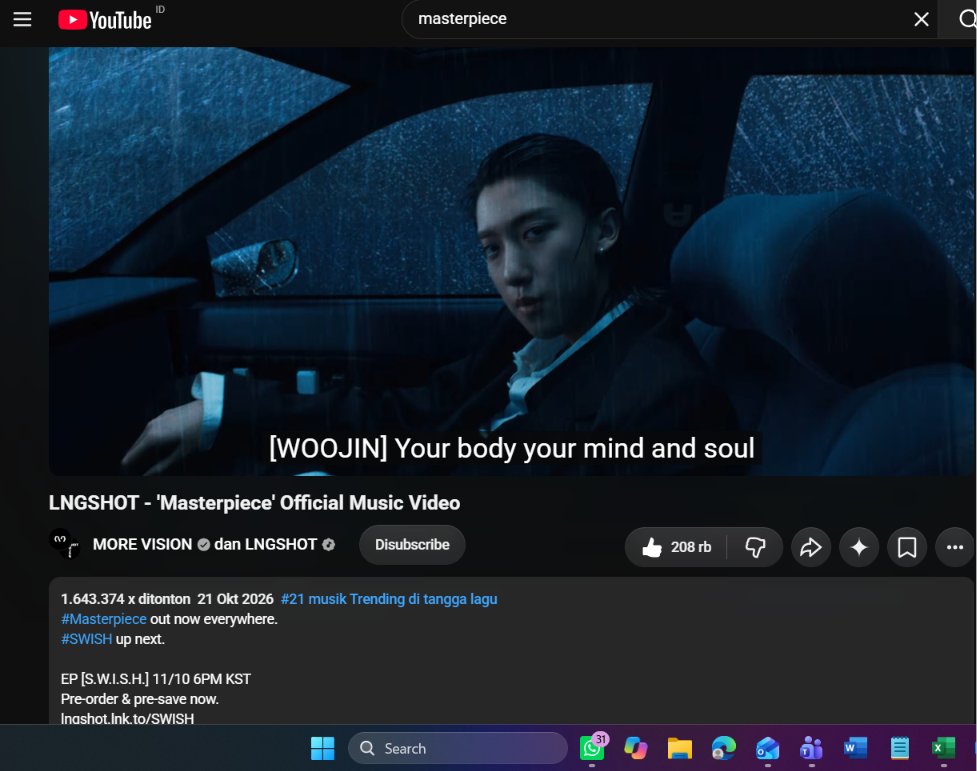Click the Disubscribe button

(412, 545)
